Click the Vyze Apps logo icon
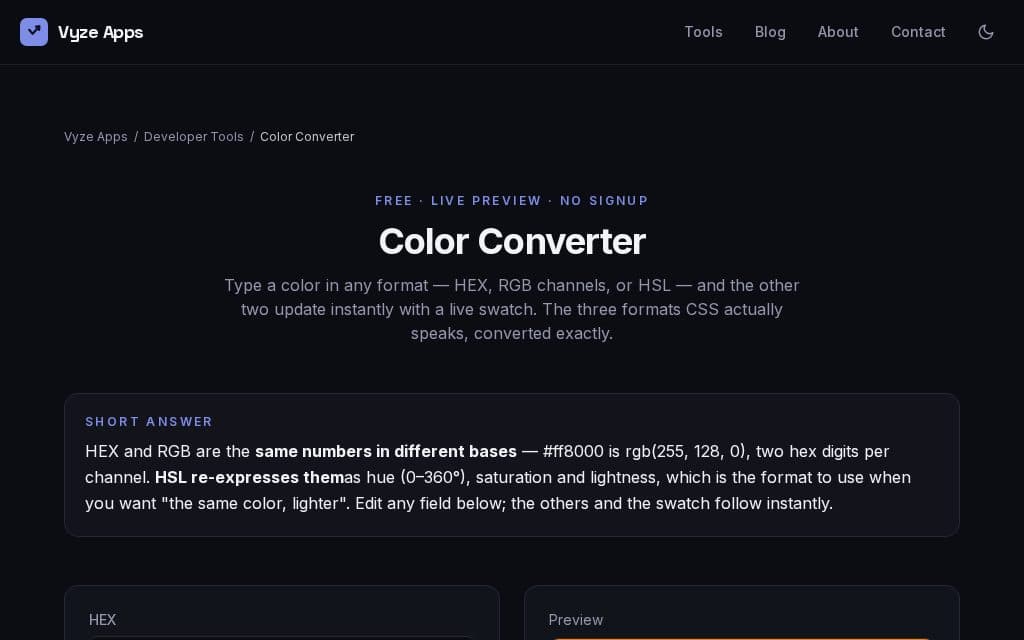The image size is (1024, 640). [x=34, y=32]
